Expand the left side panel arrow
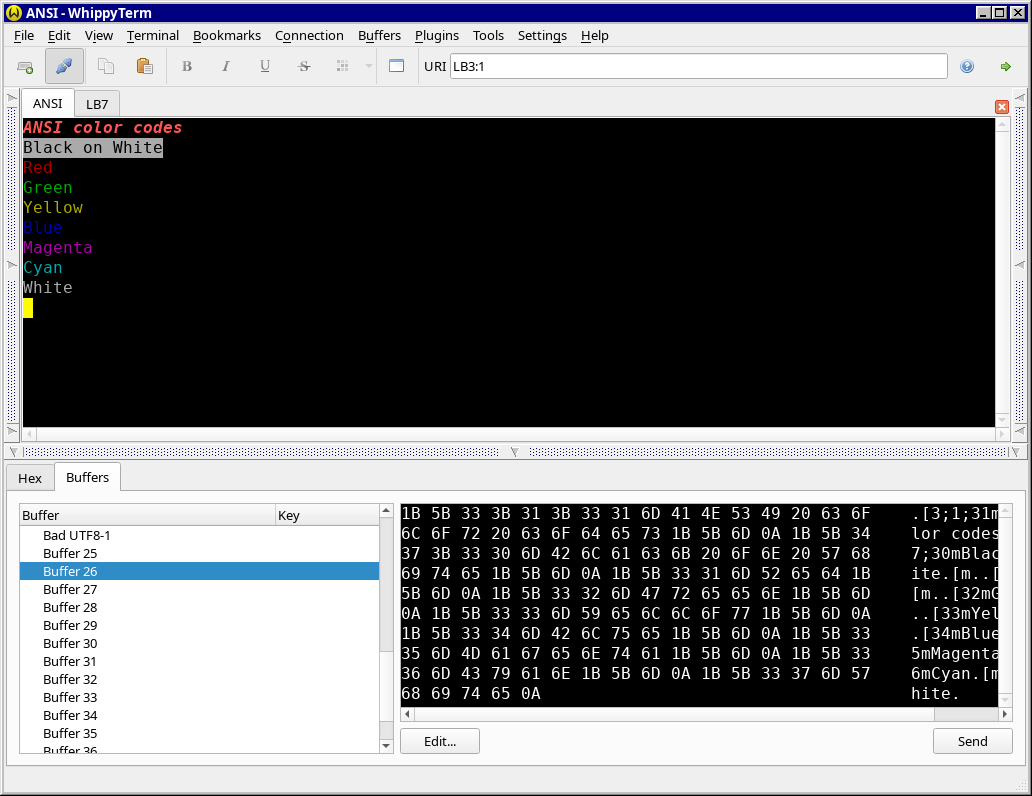This screenshot has height=796, width=1032. [x=11, y=98]
